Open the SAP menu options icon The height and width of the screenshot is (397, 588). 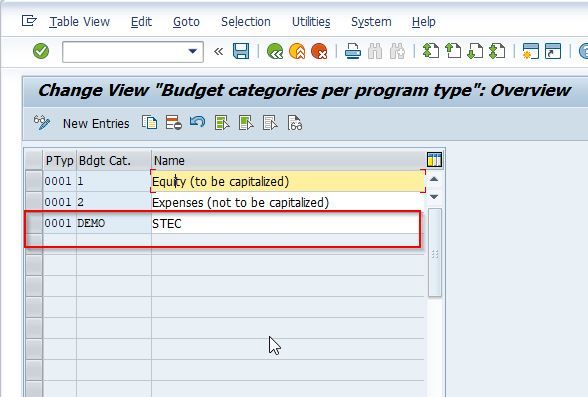(29, 21)
